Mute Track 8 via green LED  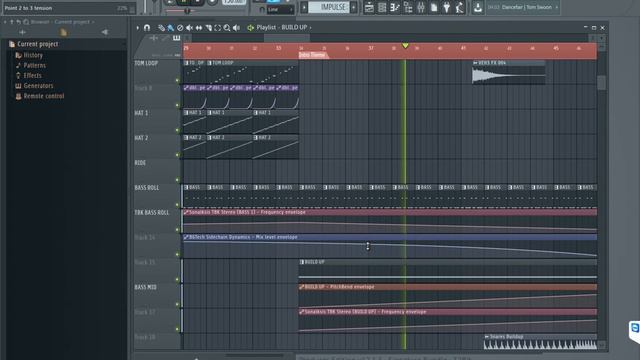tap(177, 105)
